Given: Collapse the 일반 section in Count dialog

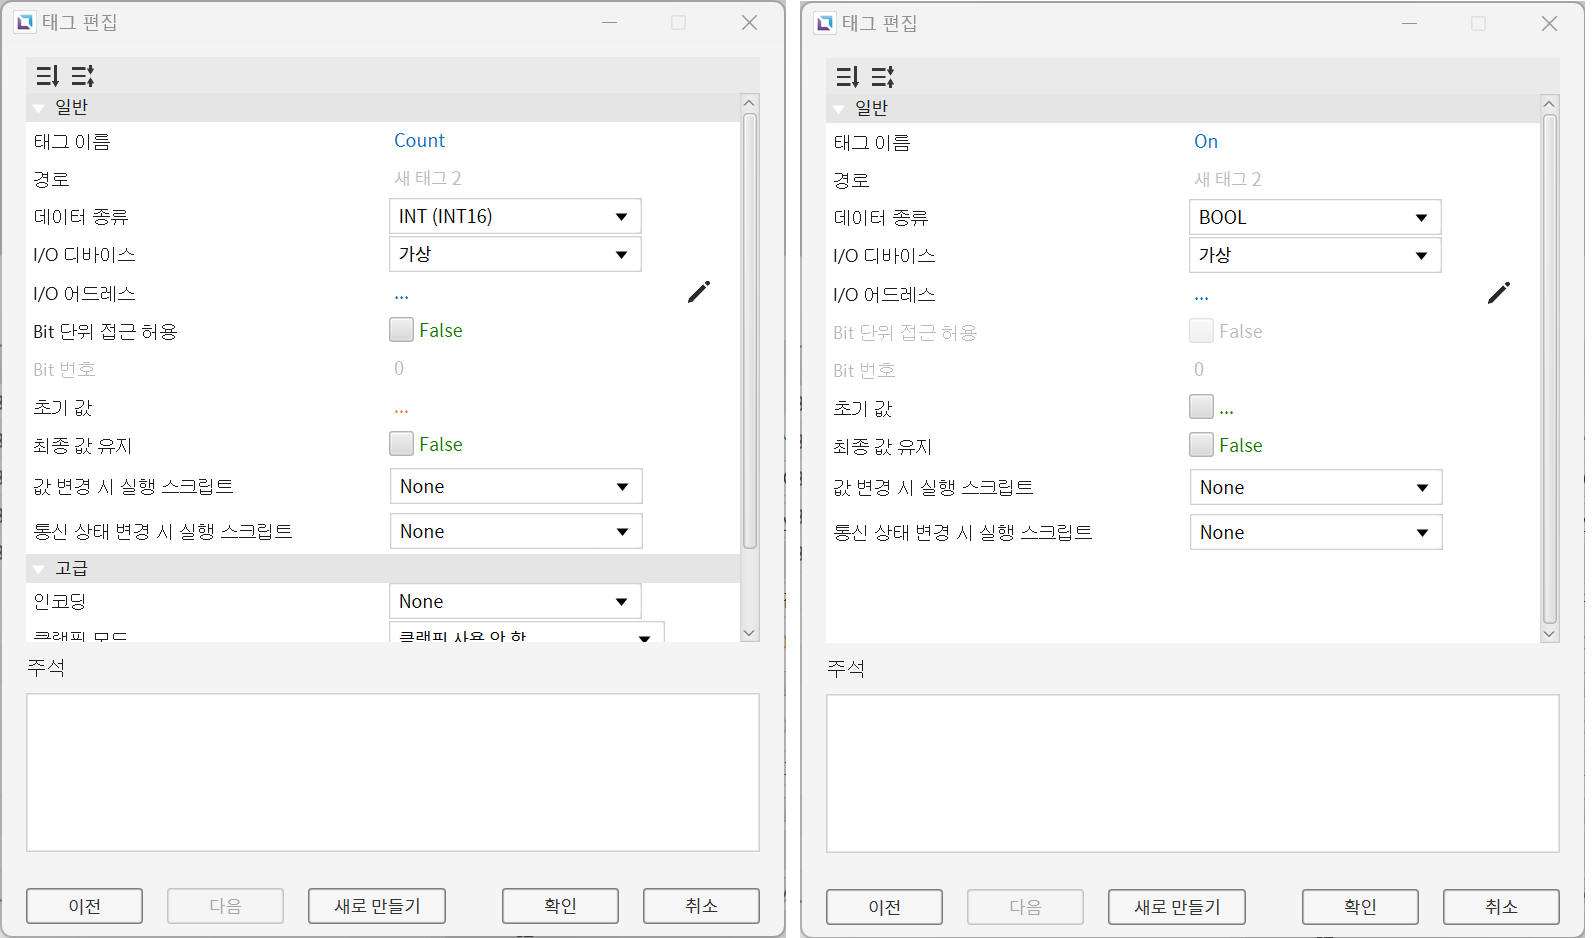Looking at the screenshot, I should point(39,108).
